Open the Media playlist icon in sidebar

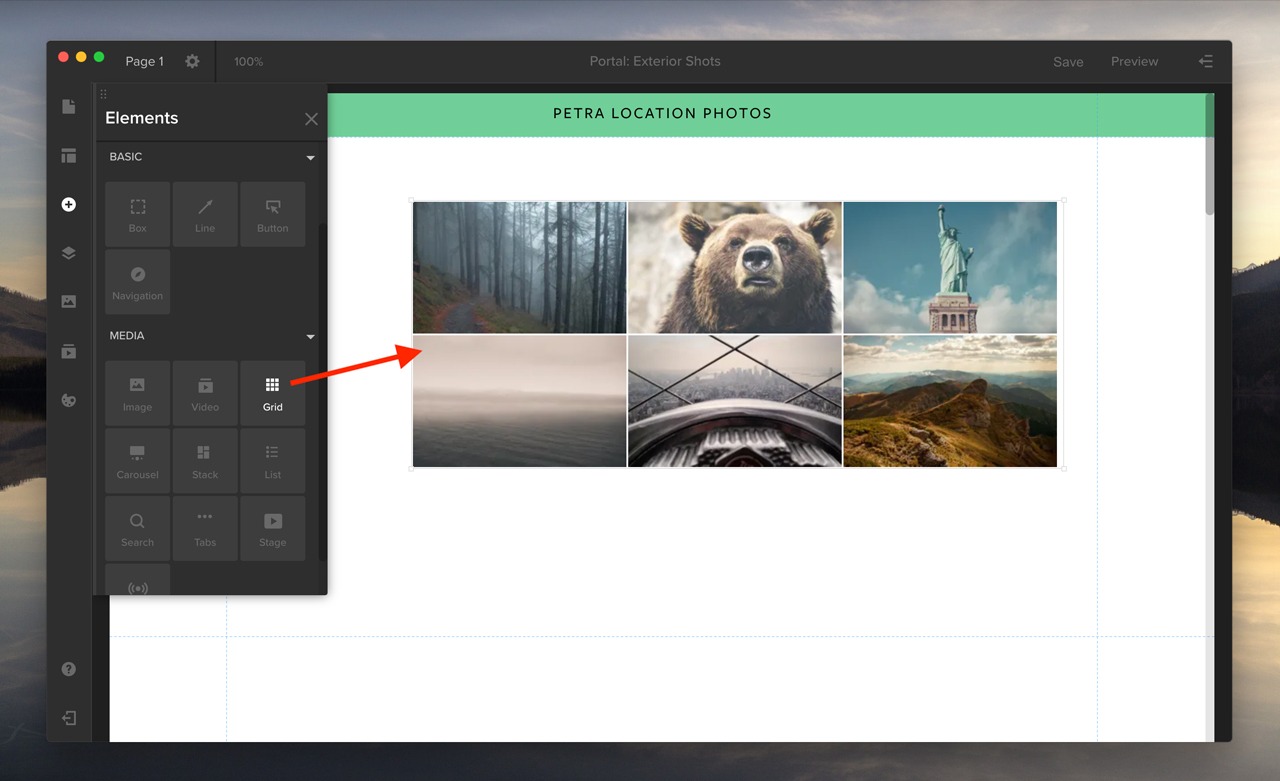[x=69, y=351]
